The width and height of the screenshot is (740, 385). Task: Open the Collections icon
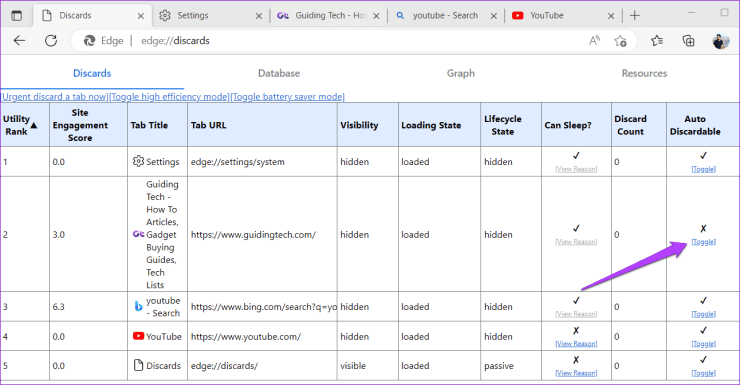pos(688,41)
